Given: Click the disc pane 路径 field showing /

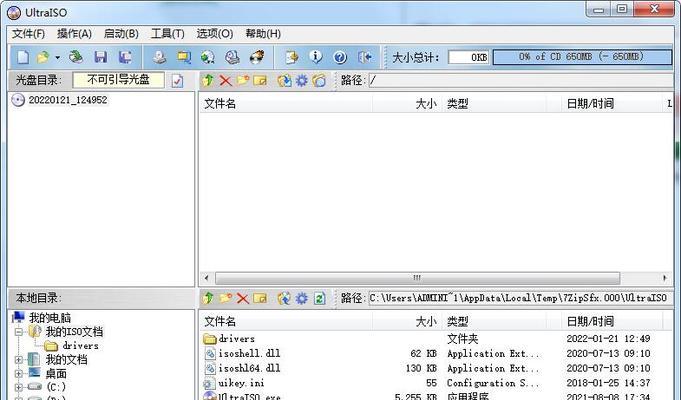Looking at the screenshot, I should click(521, 80).
